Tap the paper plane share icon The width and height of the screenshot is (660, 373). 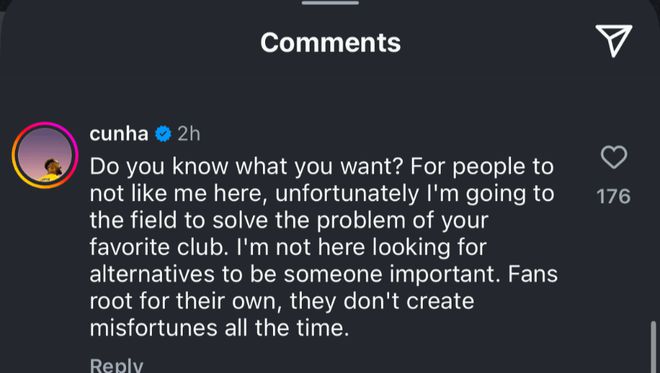pos(613,40)
